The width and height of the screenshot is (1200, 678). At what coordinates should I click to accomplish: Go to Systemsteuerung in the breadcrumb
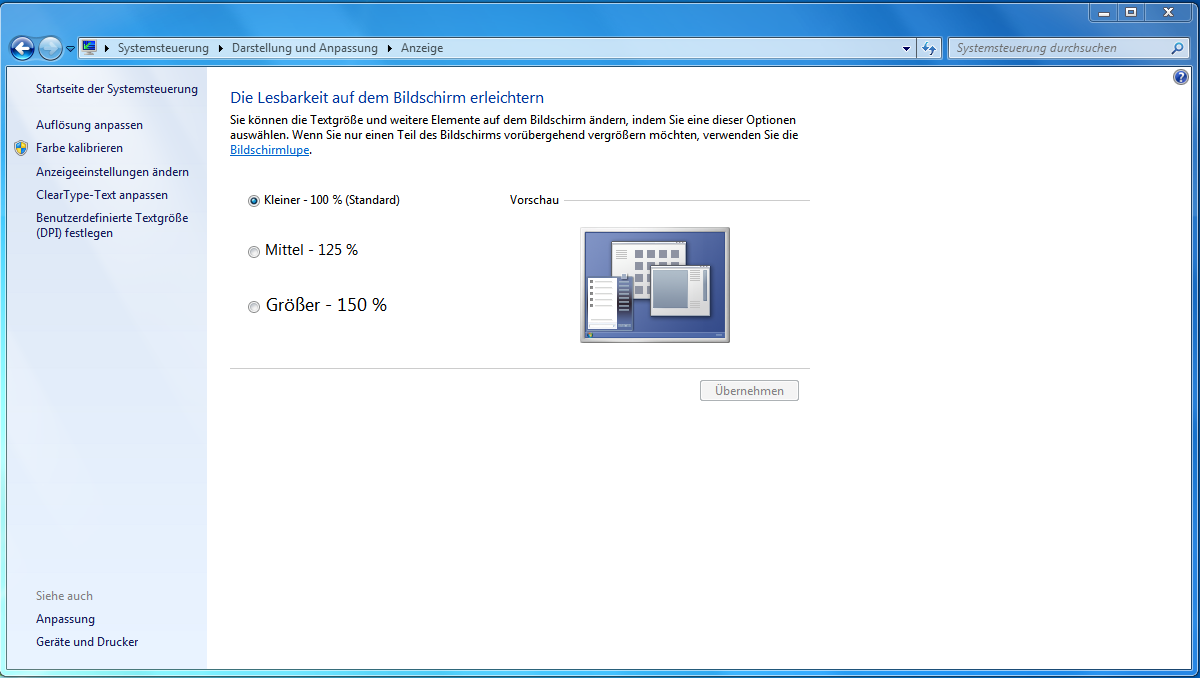(x=163, y=48)
